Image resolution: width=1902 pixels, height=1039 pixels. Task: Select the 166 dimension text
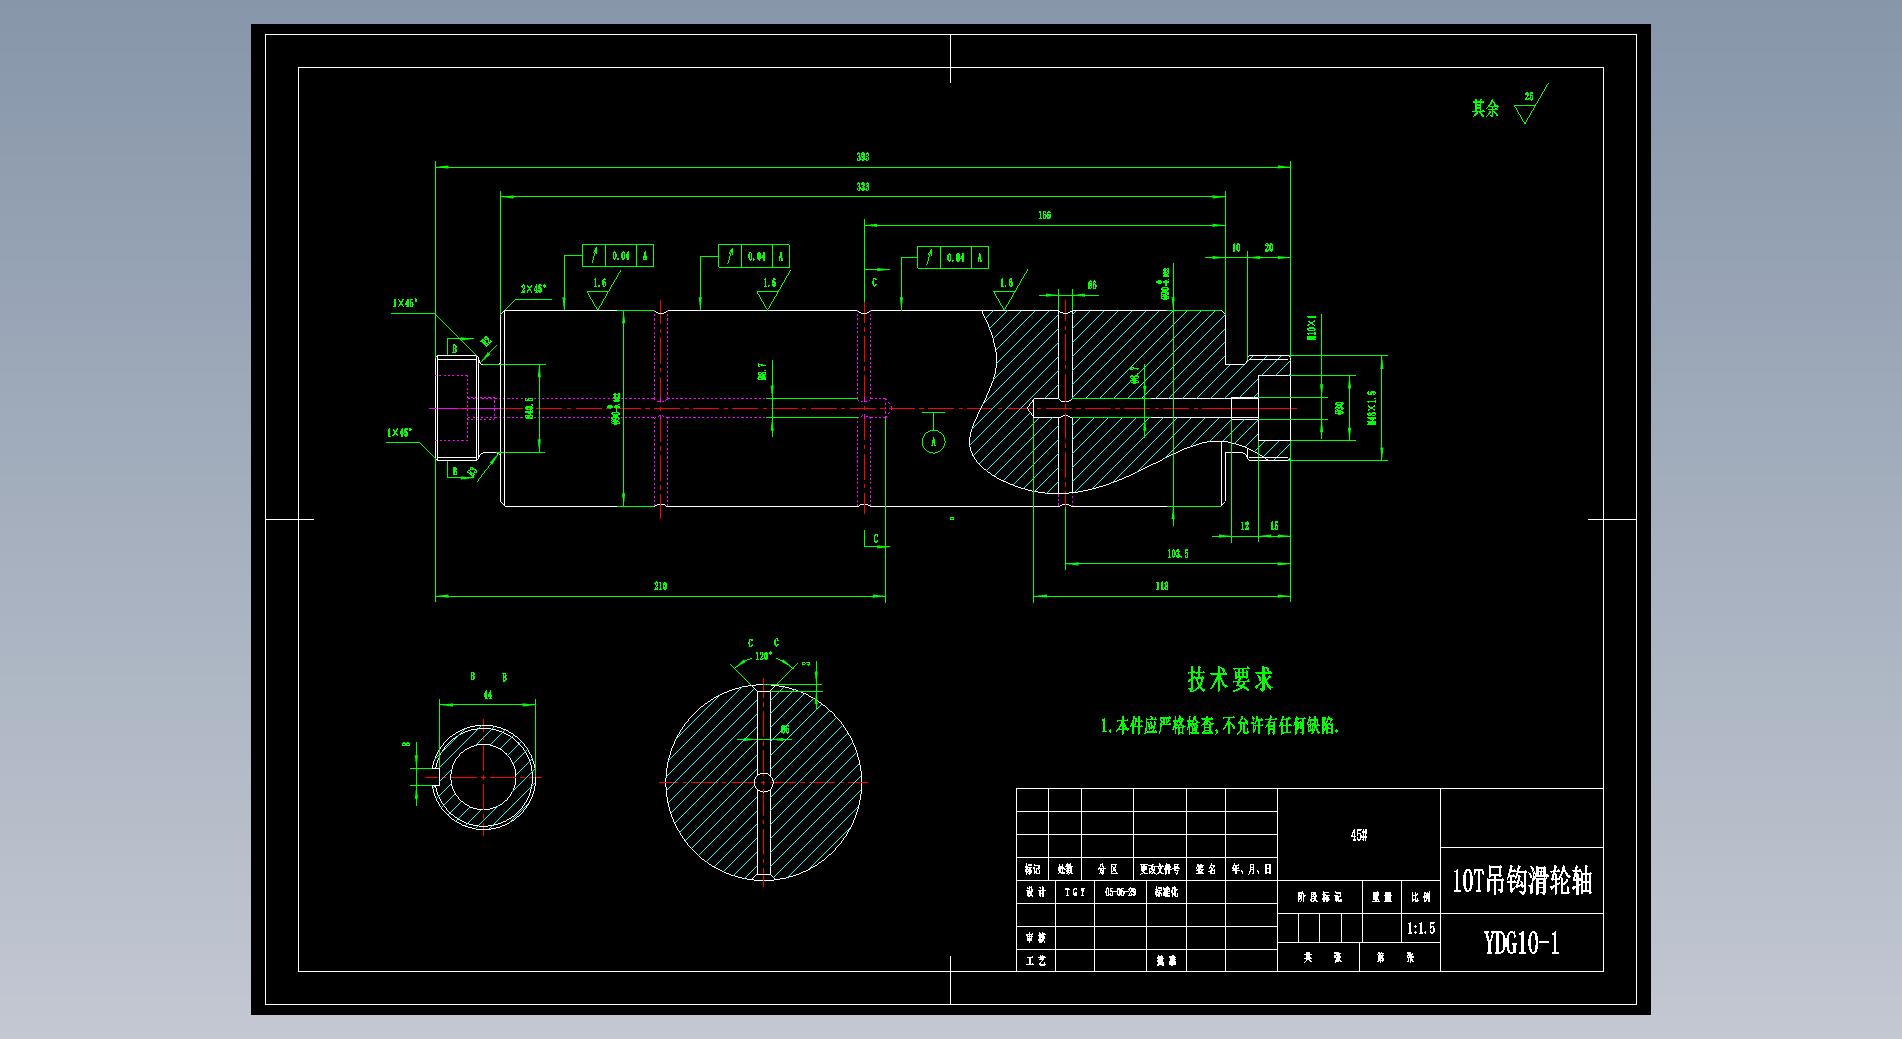point(1044,215)
